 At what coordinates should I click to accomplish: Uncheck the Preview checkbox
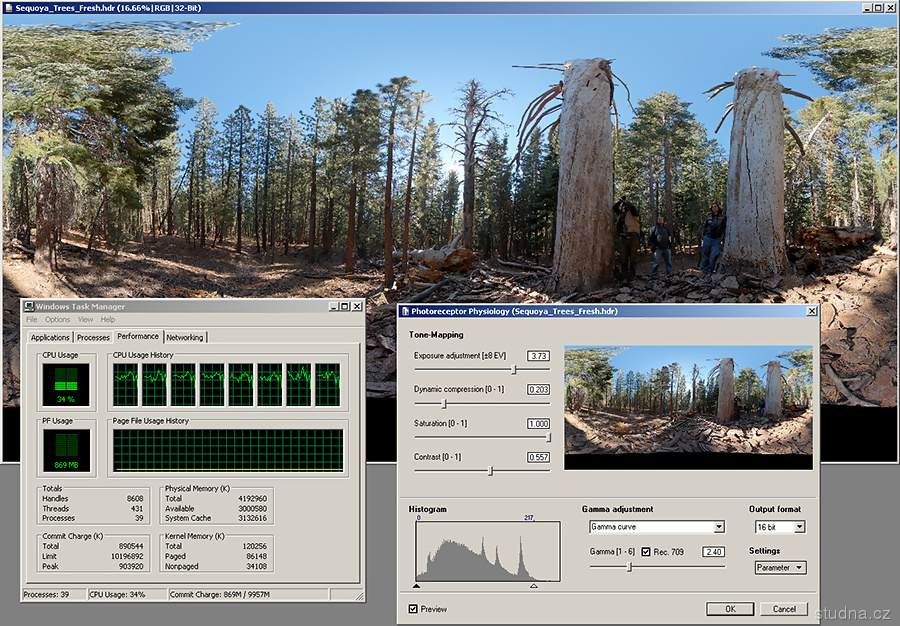tap(414, 609)
